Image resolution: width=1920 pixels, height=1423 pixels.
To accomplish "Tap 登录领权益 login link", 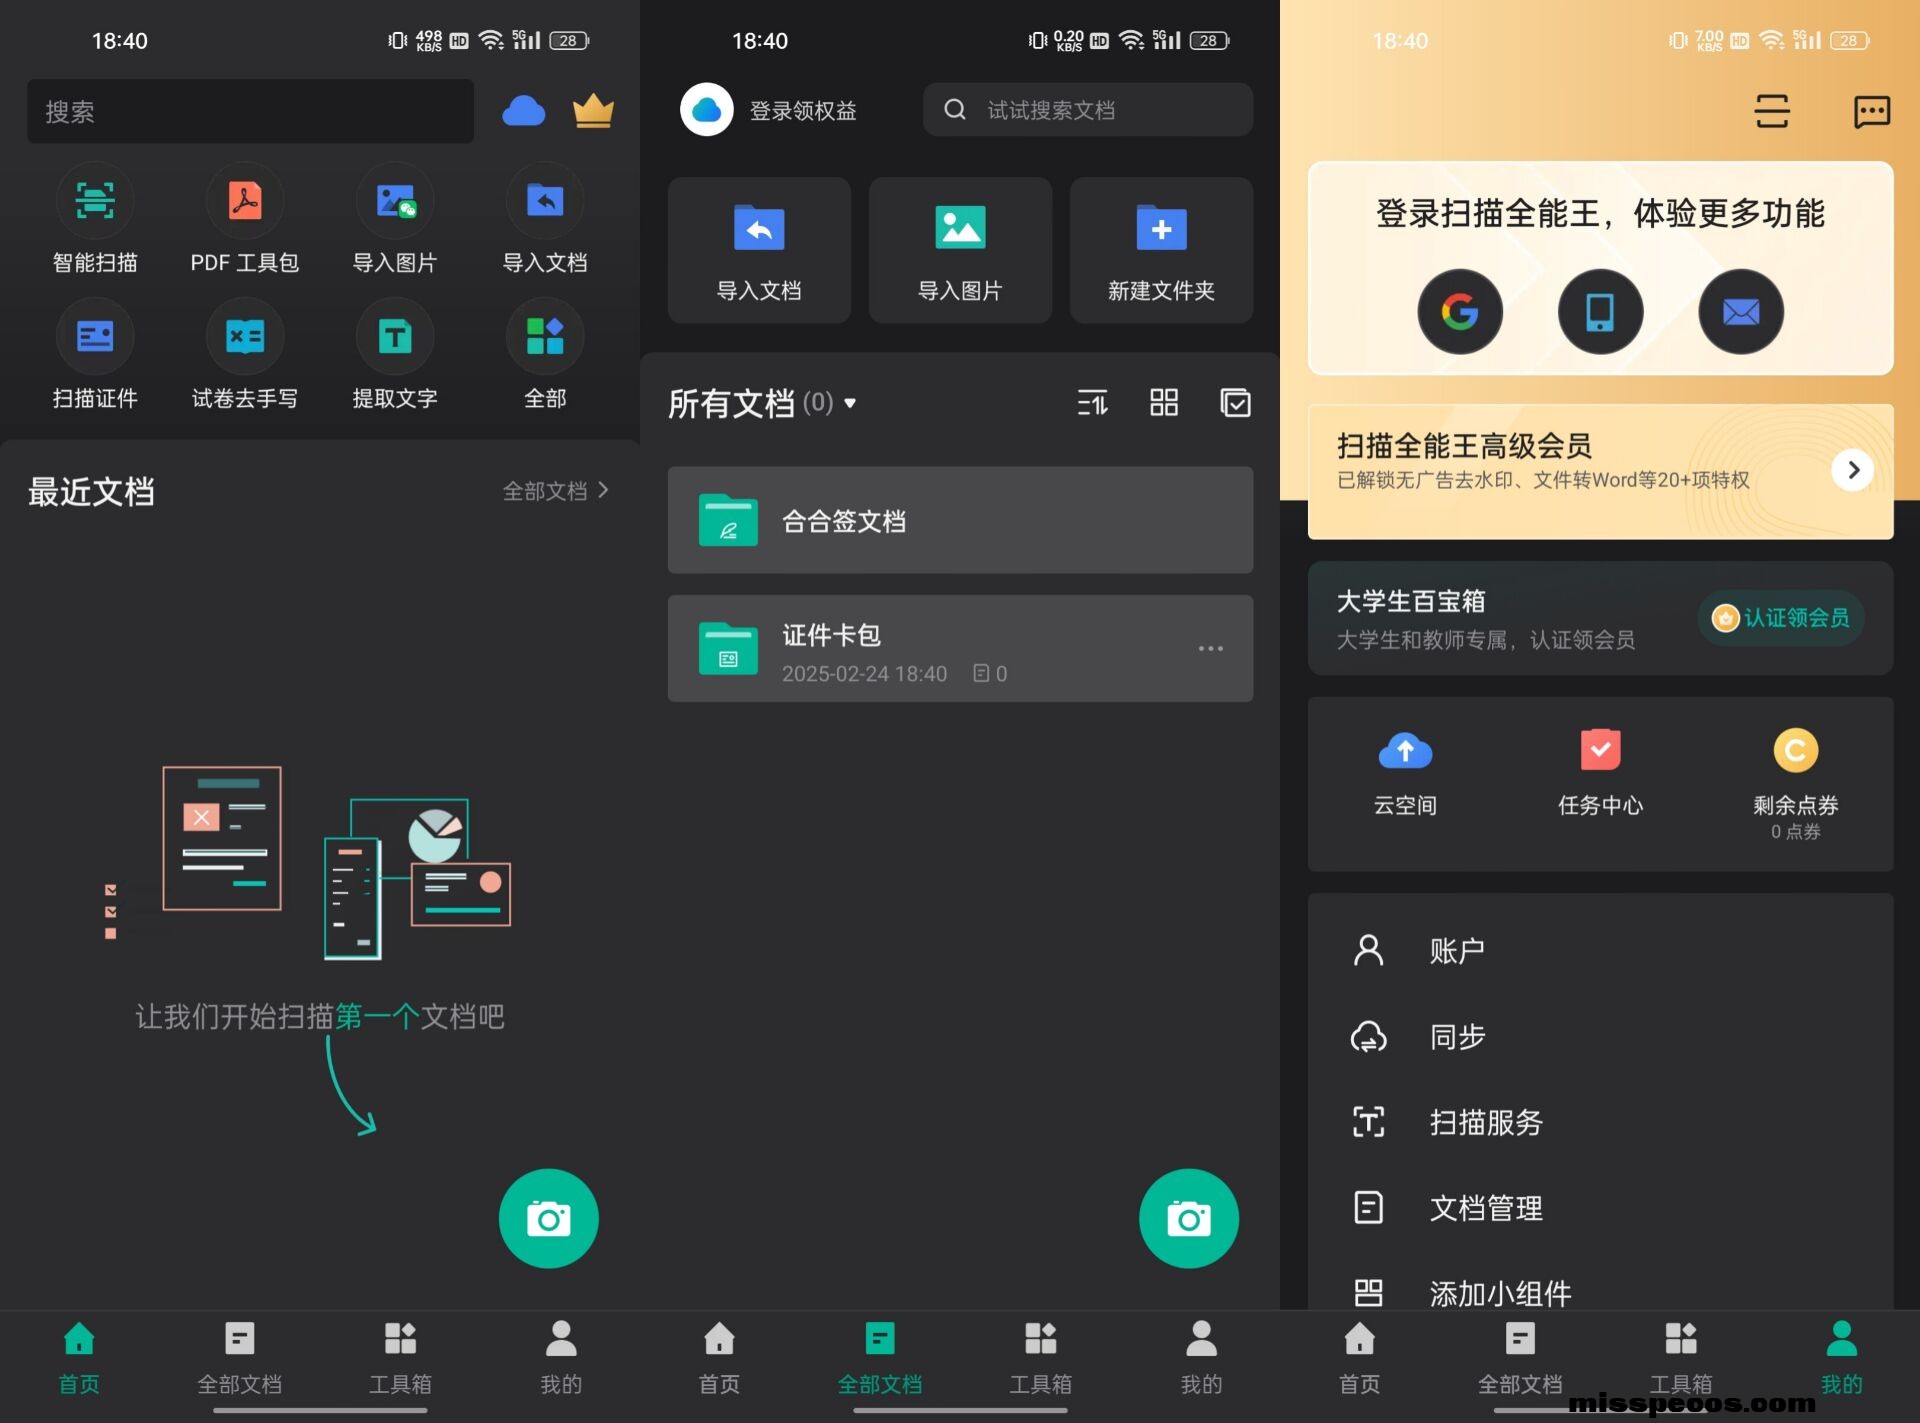I will point(803,111).
